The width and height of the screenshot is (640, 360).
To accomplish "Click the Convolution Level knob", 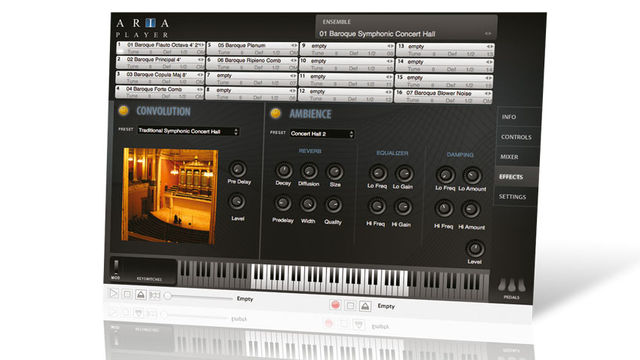I will 237,202.
